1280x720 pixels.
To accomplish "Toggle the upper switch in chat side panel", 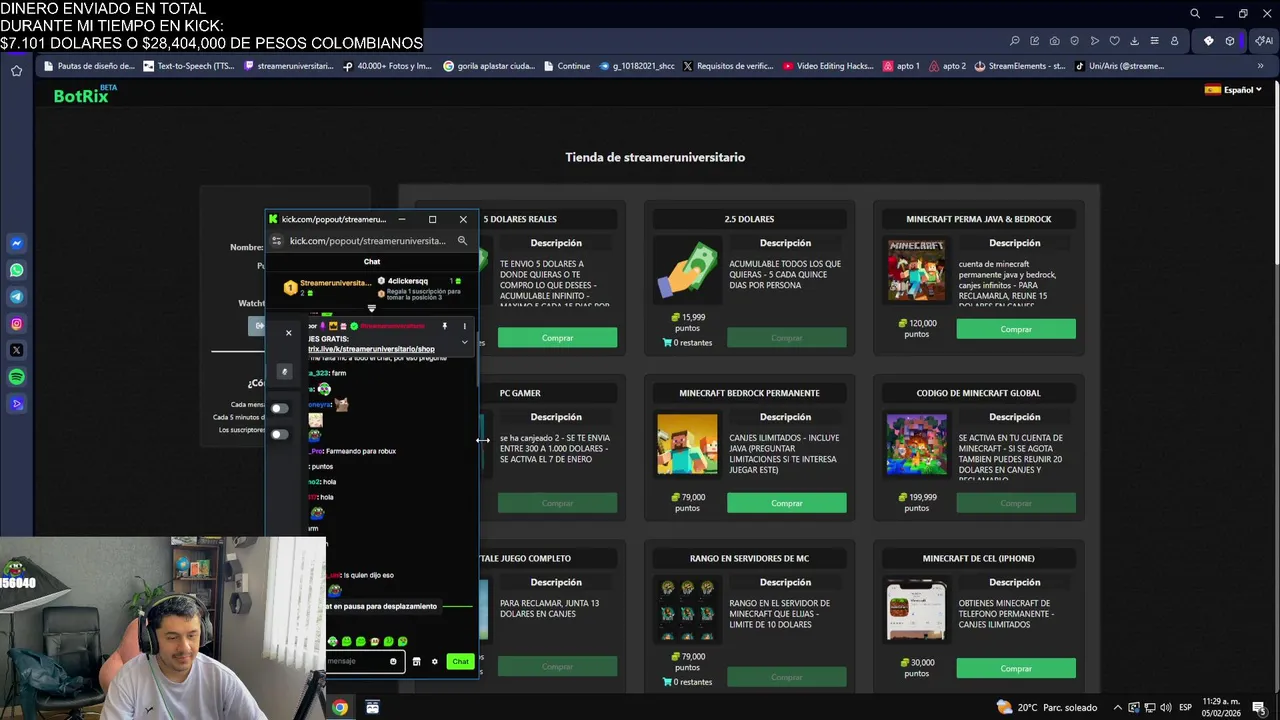I will tap(279, 408).
